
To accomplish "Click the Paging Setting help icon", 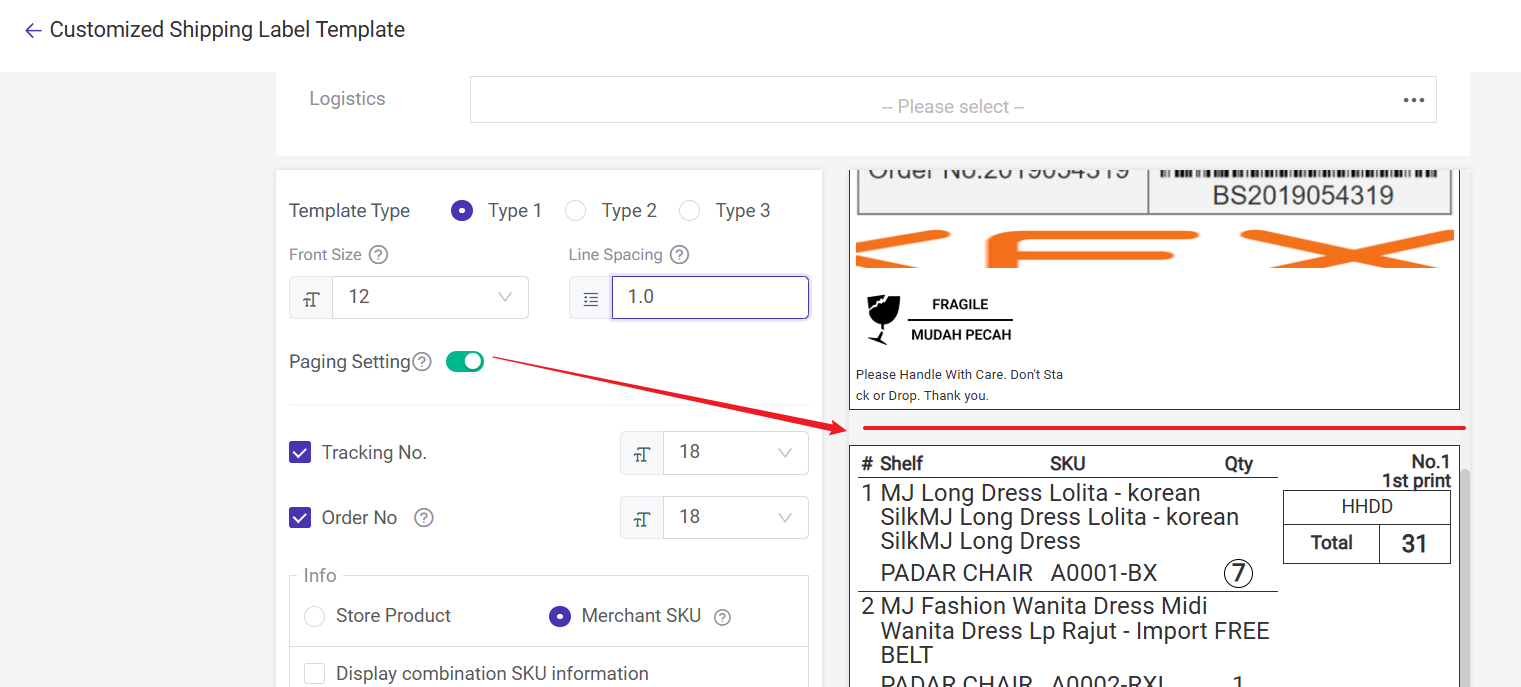I will pyautogui.click(x=422, y=362).
